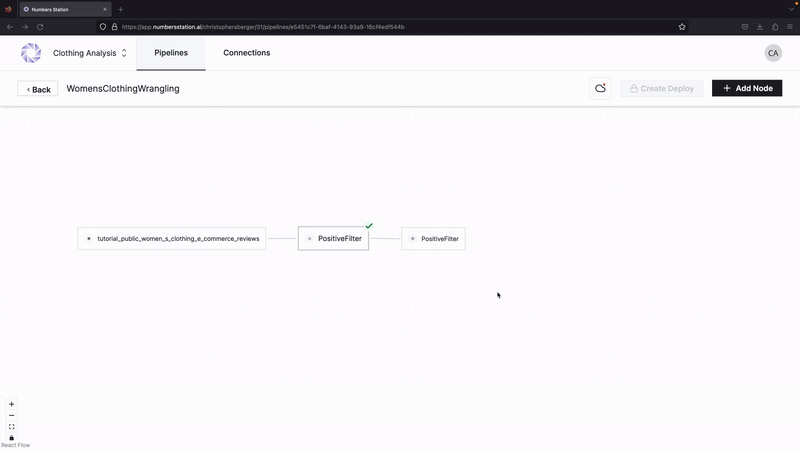
Task: Open the Pocket save icon
Action: click(745, 27)
